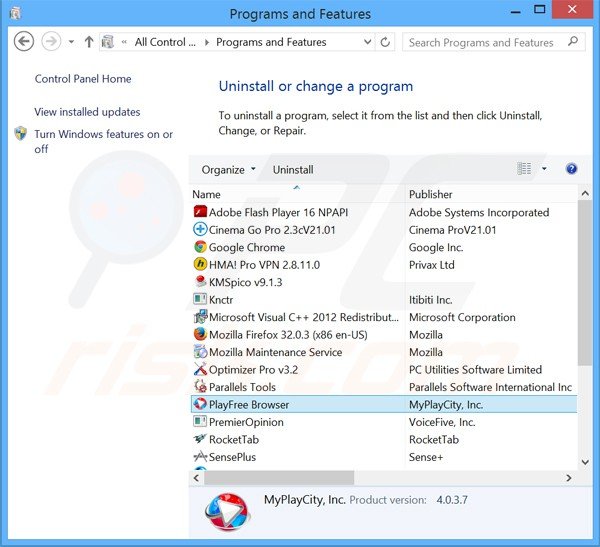Open the blue help question mark icon
The width and height of the screenshot is (600, 547).
click(571, 169)
